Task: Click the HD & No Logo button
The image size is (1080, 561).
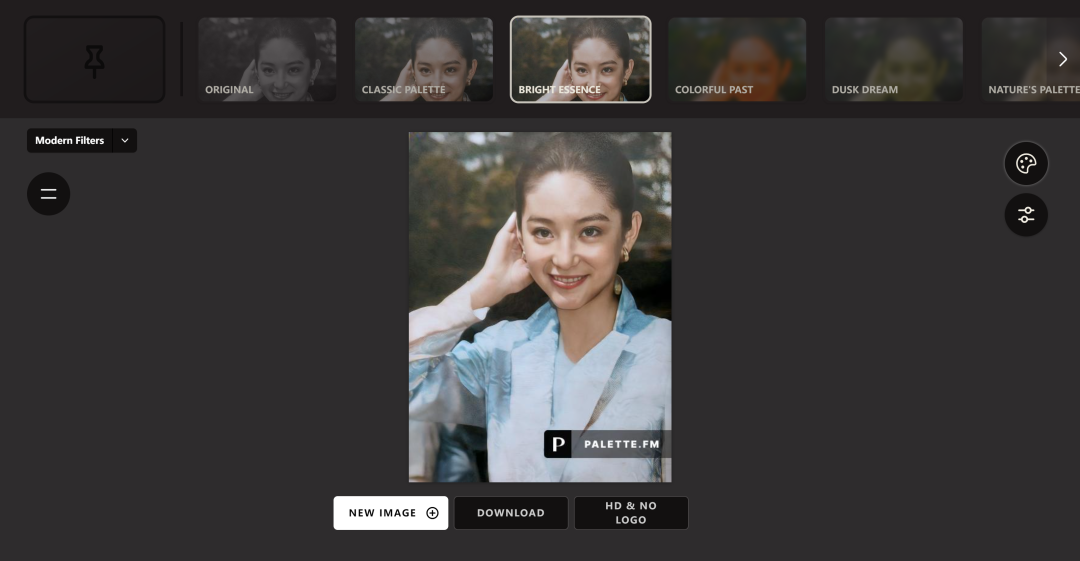Action: pos(631,513)
